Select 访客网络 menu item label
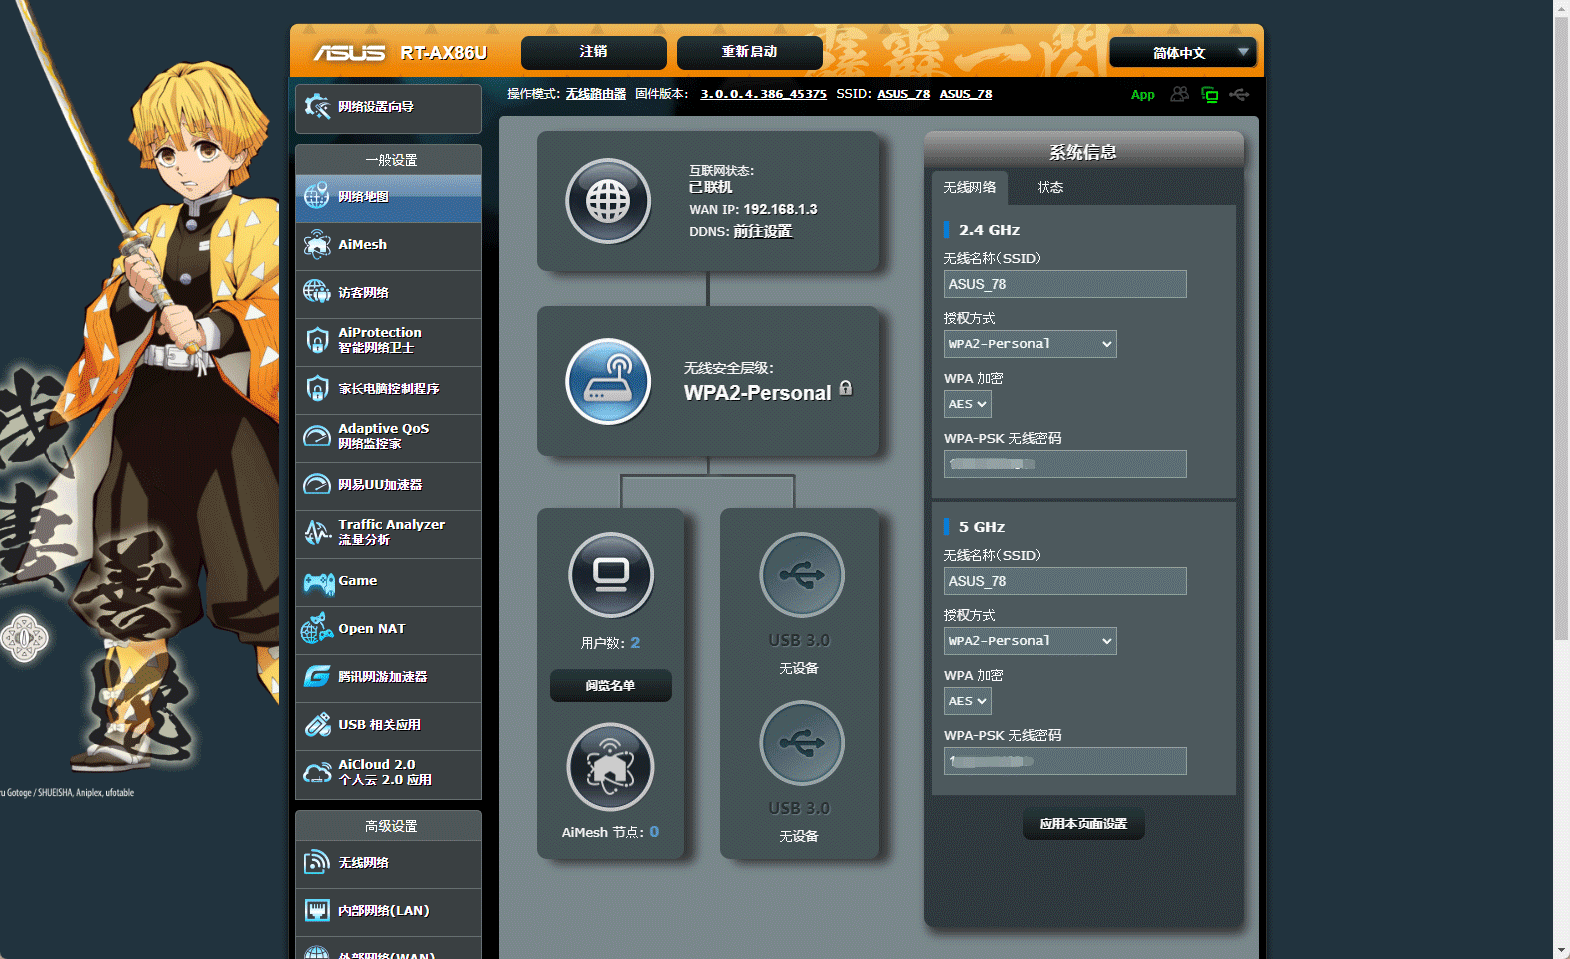1570x959 pixels. coord(363,293)
